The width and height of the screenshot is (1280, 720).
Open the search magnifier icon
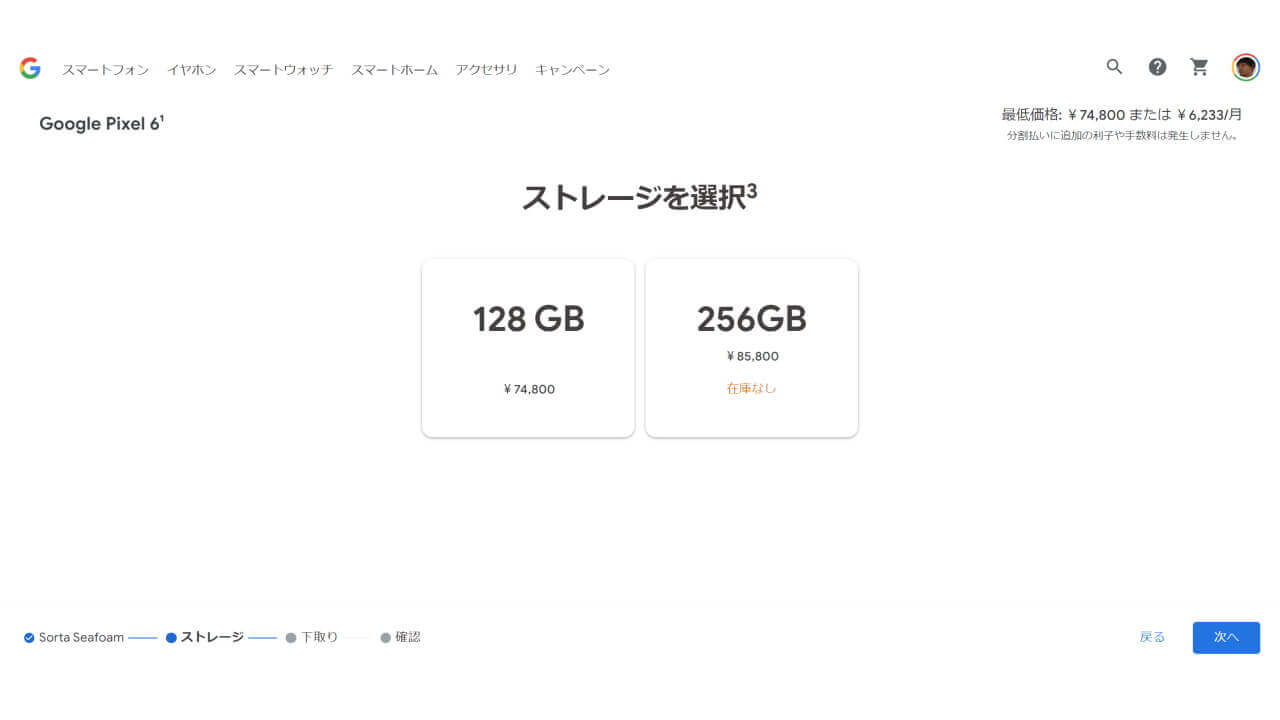(x=1114, y=67)
